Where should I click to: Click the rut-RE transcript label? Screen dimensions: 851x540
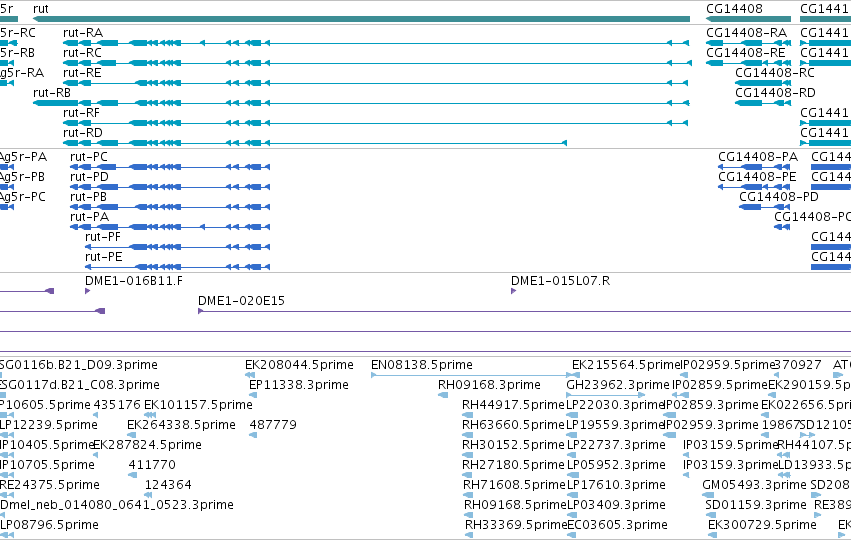82,73
